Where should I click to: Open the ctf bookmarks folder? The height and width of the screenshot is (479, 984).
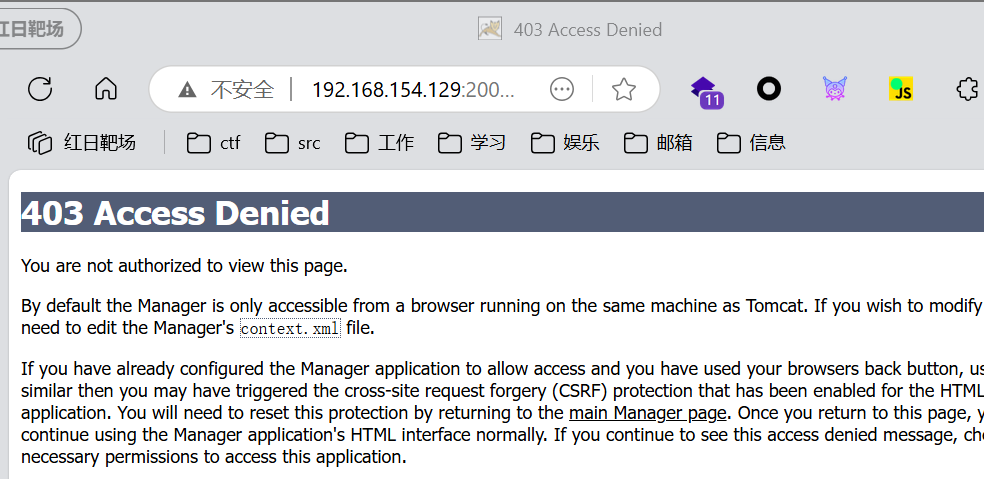[213, 143]
